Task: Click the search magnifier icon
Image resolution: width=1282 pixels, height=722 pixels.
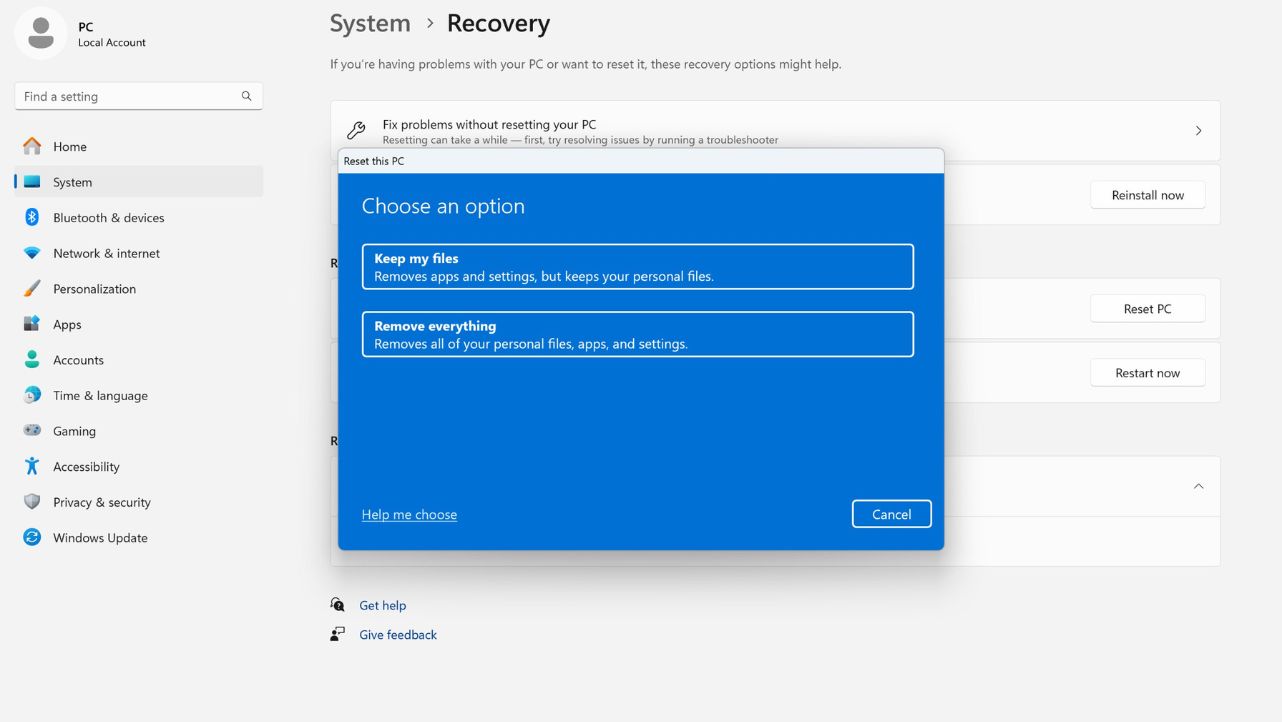Action: (x=246, y=96)
